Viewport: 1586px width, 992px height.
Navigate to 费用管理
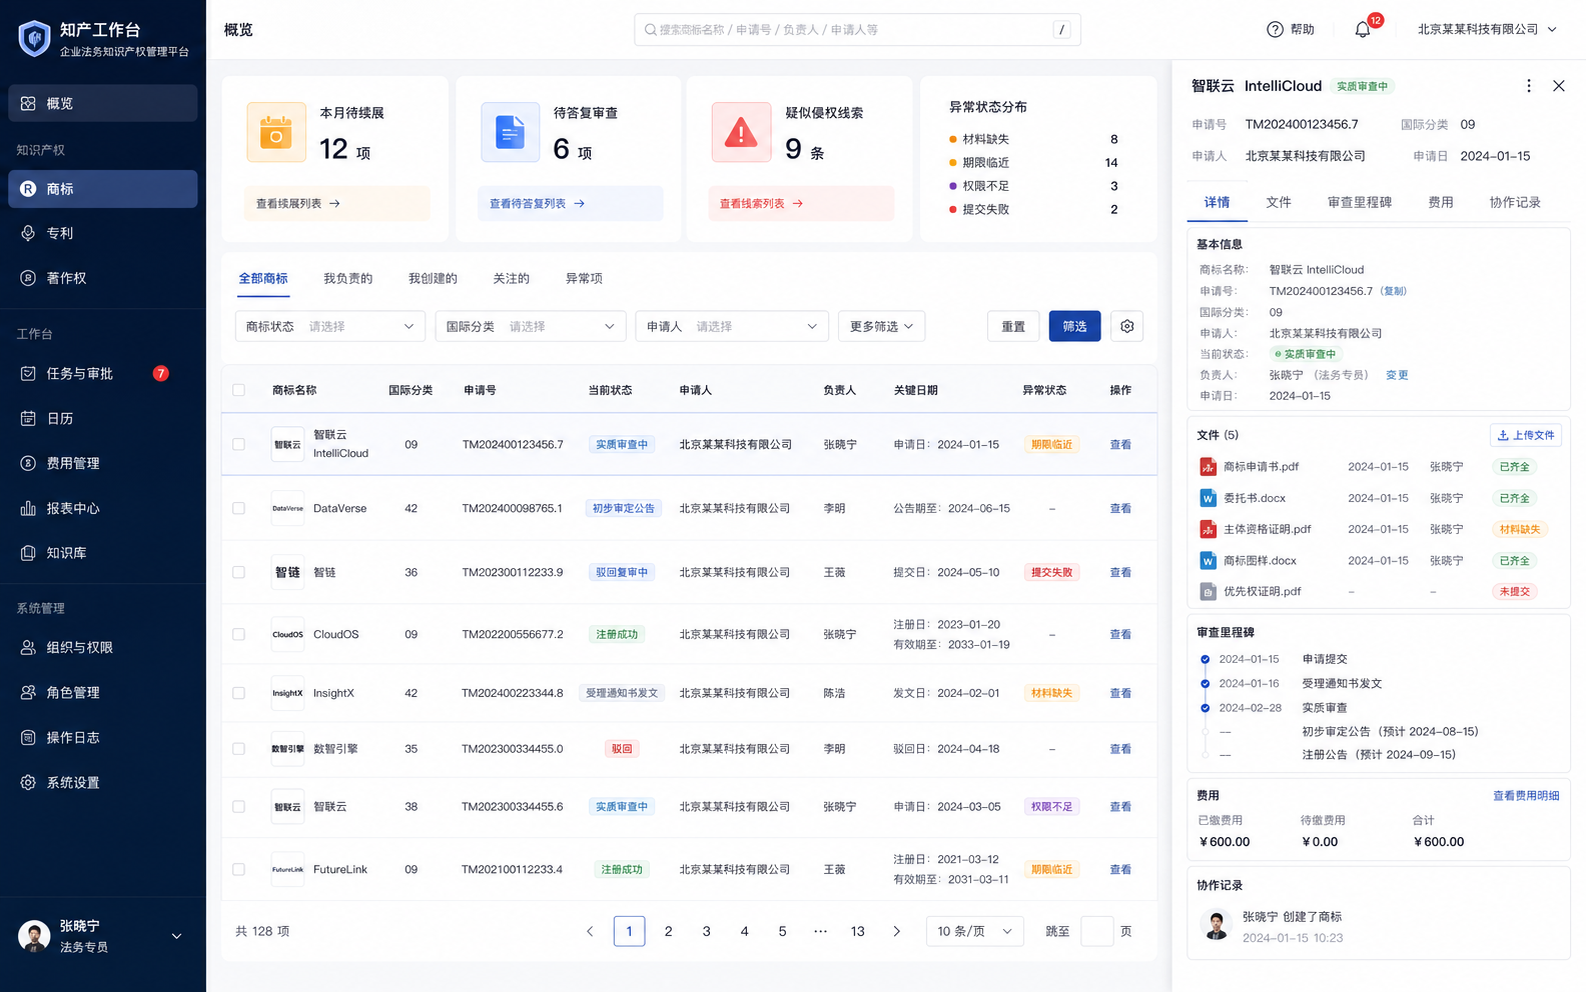(103, 463)
